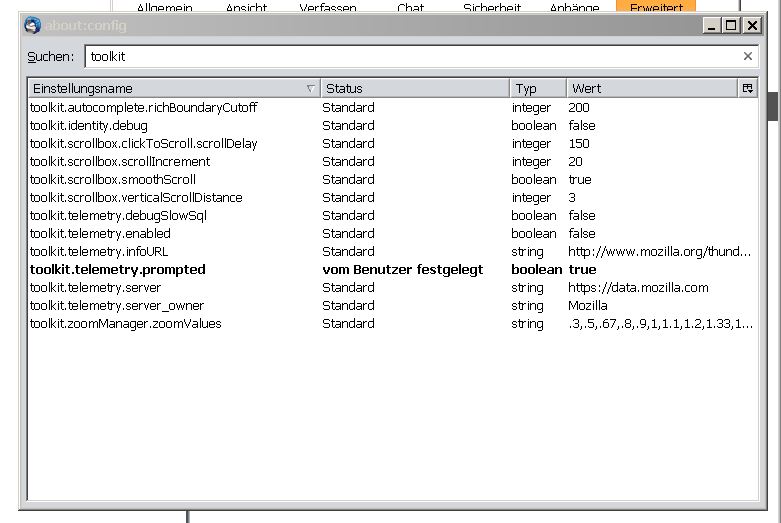
Task: Sort by the Status column header
Action: point(414,89)
